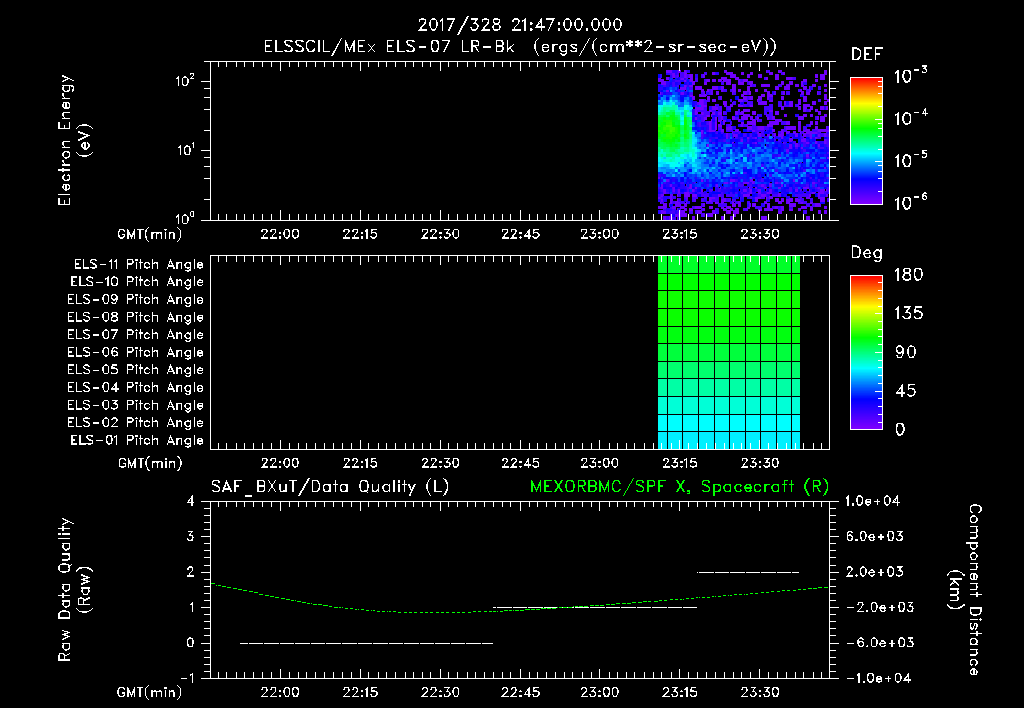Image resolution: width=1024 pixels, height=708 pixels.
Task: Select the ELS-11 Pitch Angle label
Action: 138,265
